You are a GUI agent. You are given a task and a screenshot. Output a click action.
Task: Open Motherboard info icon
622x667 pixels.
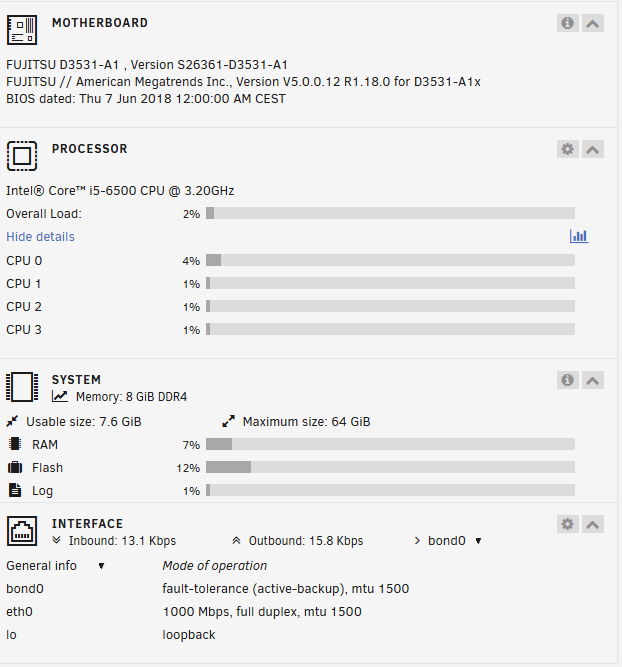(x=568, y=23)
